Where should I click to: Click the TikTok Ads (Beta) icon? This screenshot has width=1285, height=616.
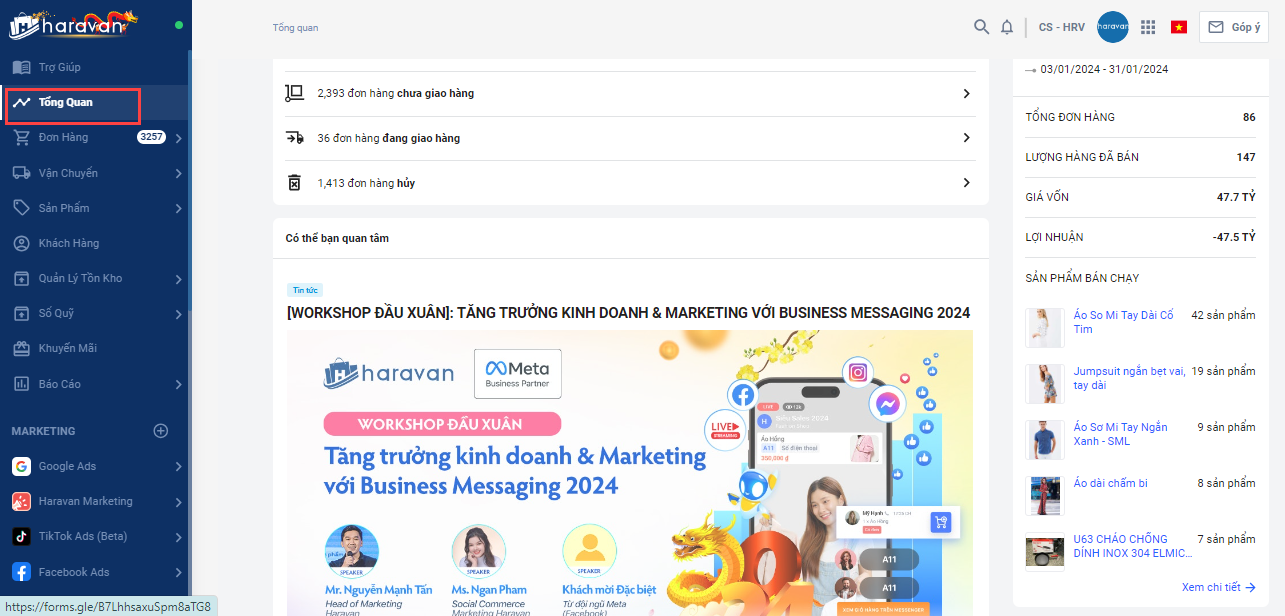(x=21, y=536)
